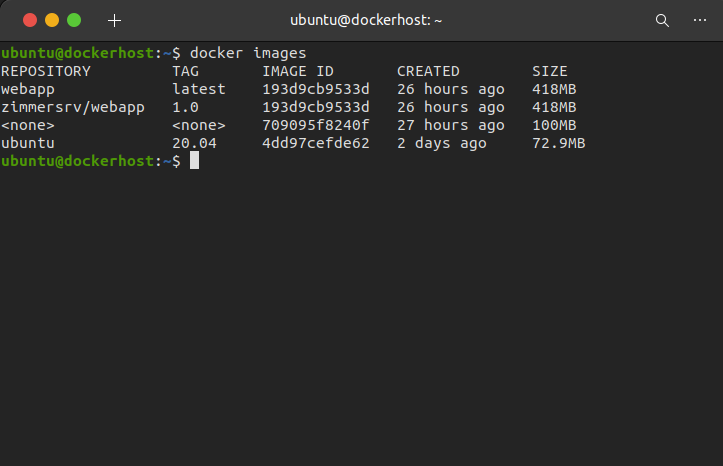
Task: Open the three-dots more options menu
Action: point(700,20)
